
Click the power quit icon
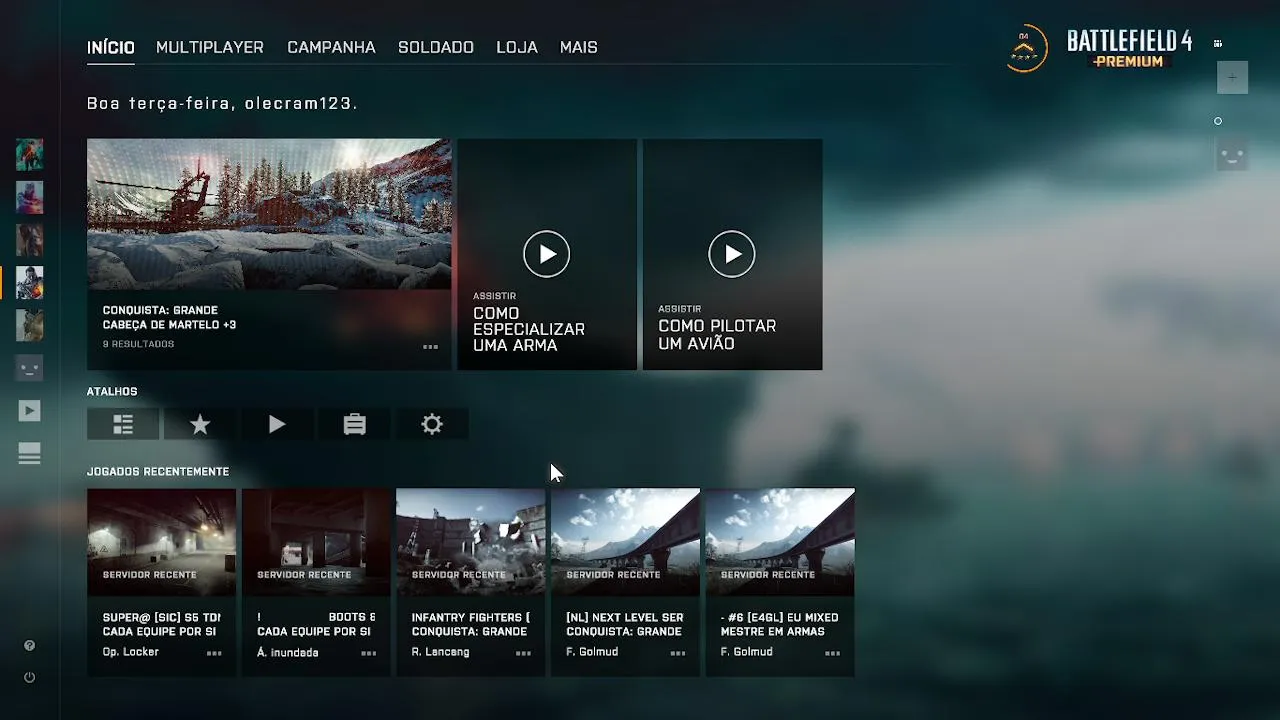point(29,677)
